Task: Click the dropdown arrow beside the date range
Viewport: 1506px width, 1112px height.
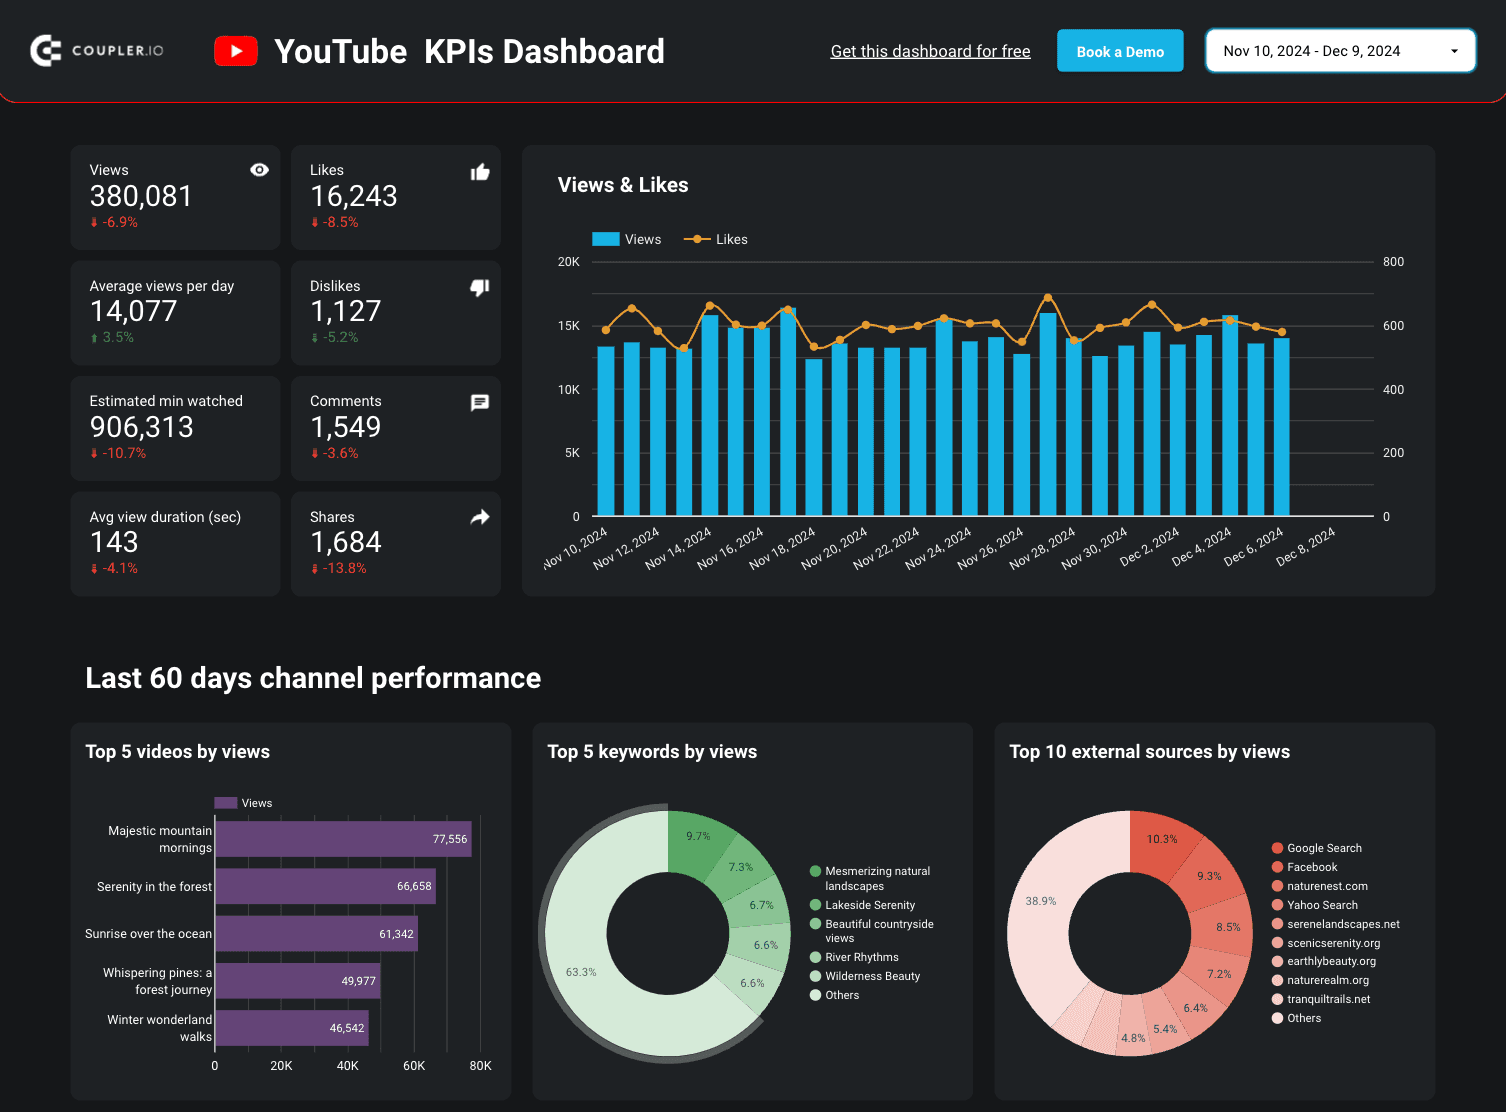Action: click(x=1455, y=50)
